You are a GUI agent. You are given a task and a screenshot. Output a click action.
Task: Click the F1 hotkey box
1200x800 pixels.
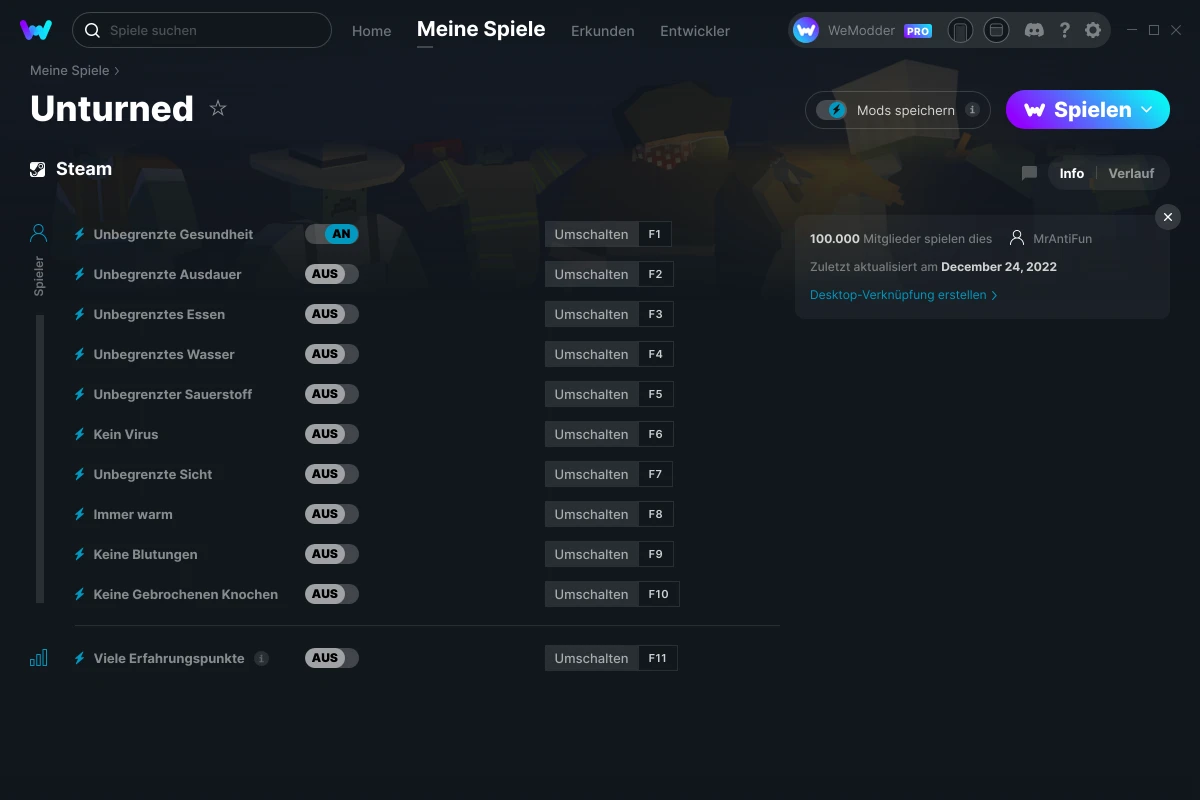click(655, 234)
